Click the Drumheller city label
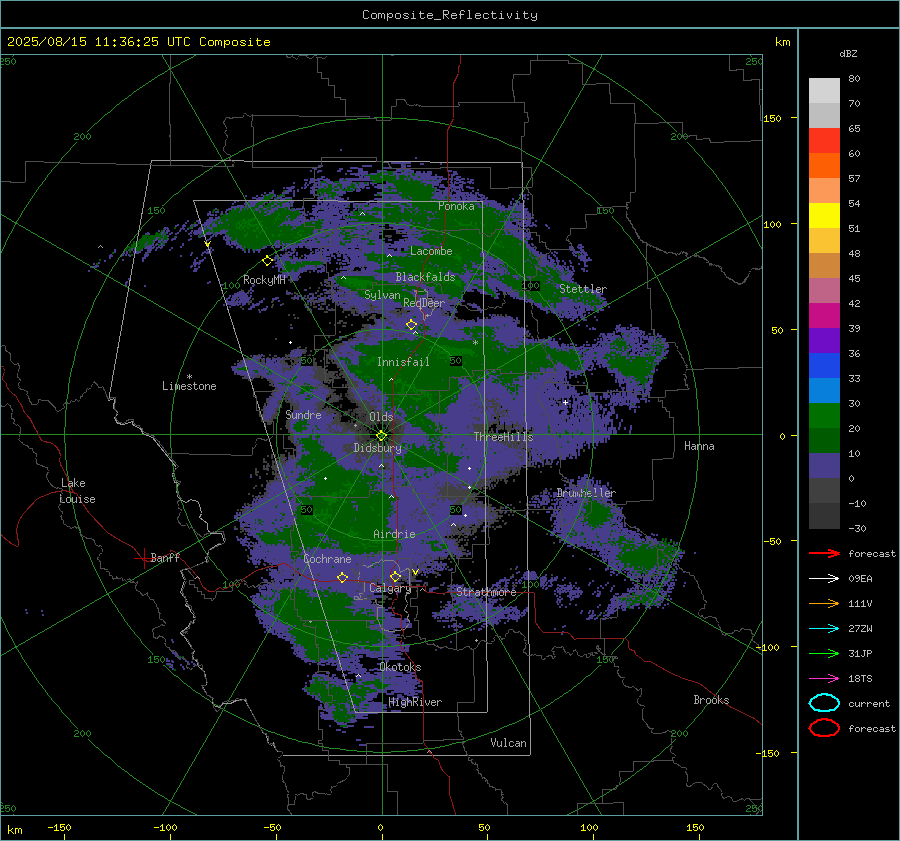The height and width of the screenshot is (841, 900). 586,493
